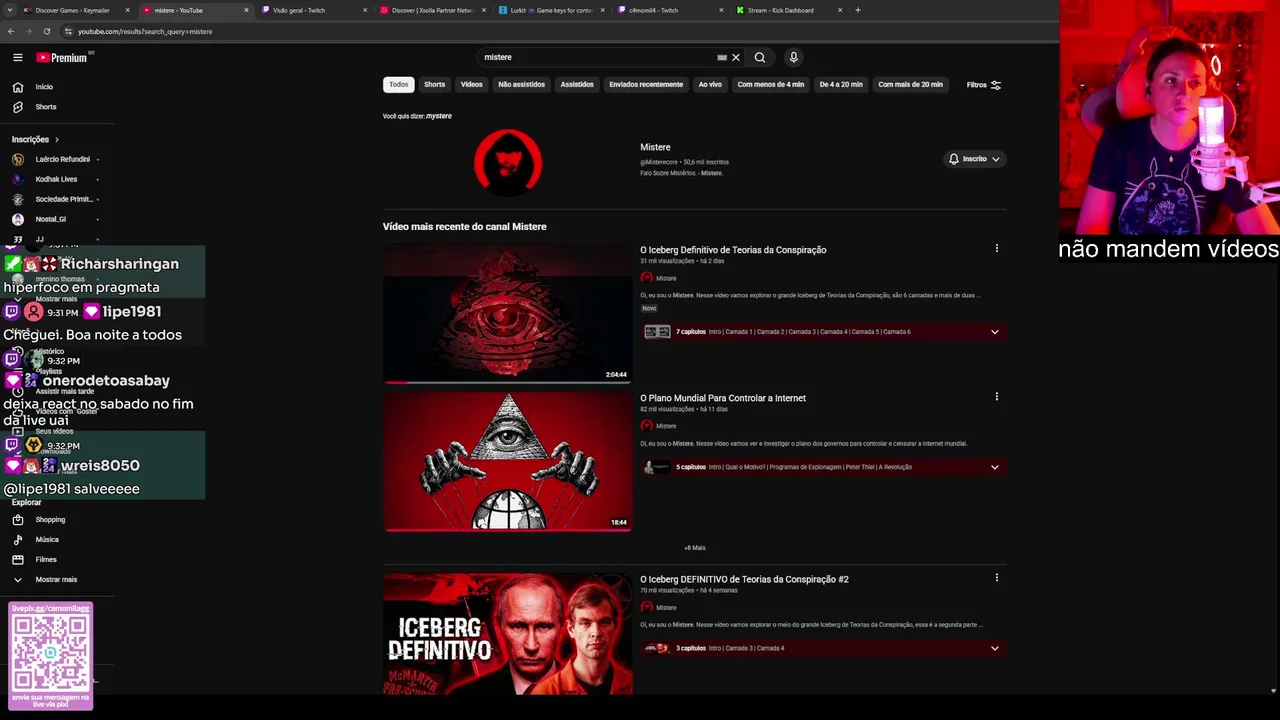Expand 3 capítulos chapter list
Viewport: 1280px width, 720px height.
pyautogui.click(x=995, y=648)
